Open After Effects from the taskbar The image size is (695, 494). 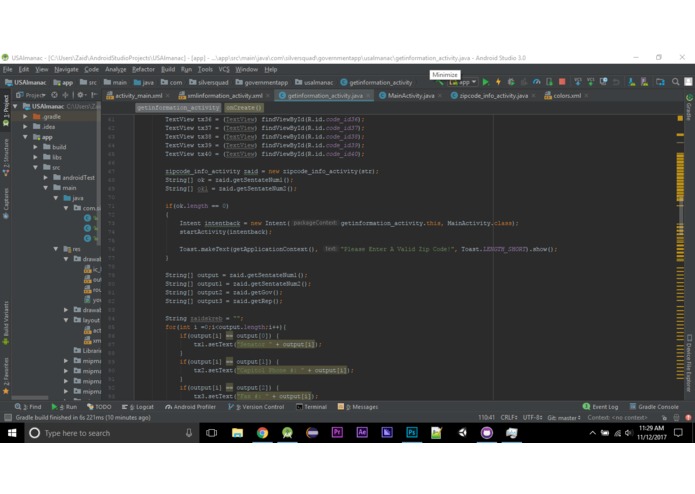tap(362, 433)
